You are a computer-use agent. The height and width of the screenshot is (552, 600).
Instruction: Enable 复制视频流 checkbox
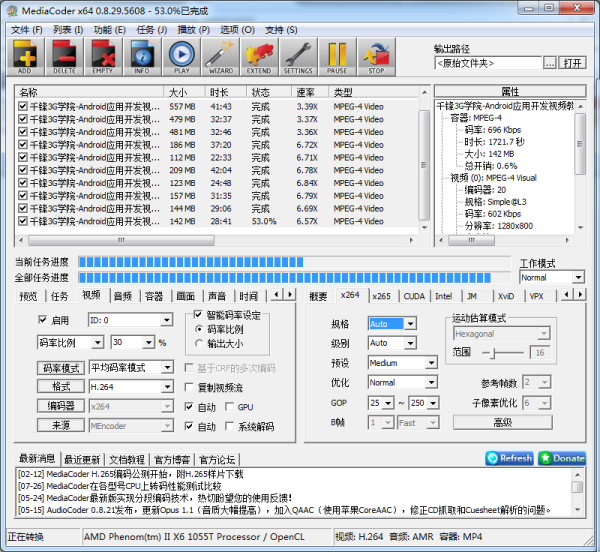click(x=189, y=387)
